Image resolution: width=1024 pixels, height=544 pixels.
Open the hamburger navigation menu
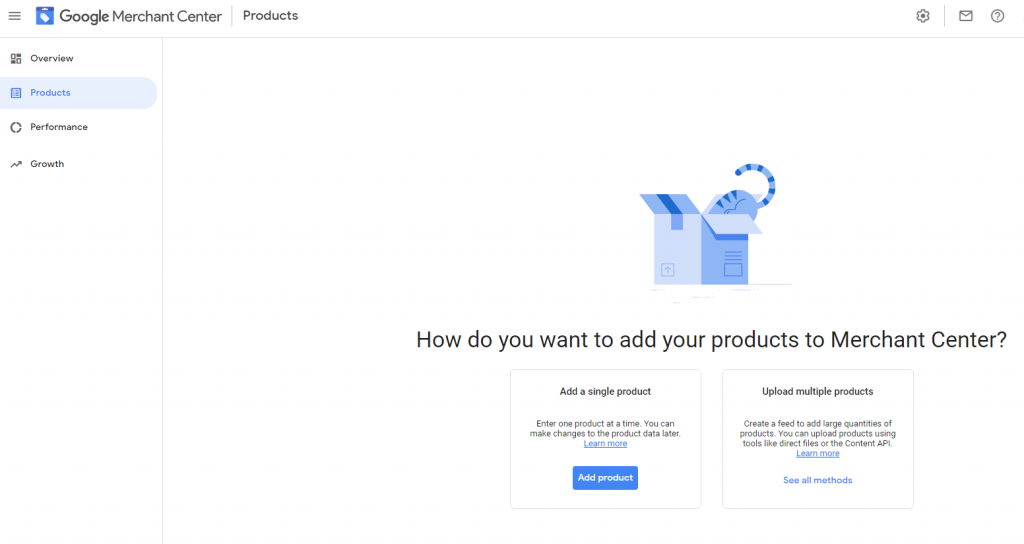click(x=14, y=16)
